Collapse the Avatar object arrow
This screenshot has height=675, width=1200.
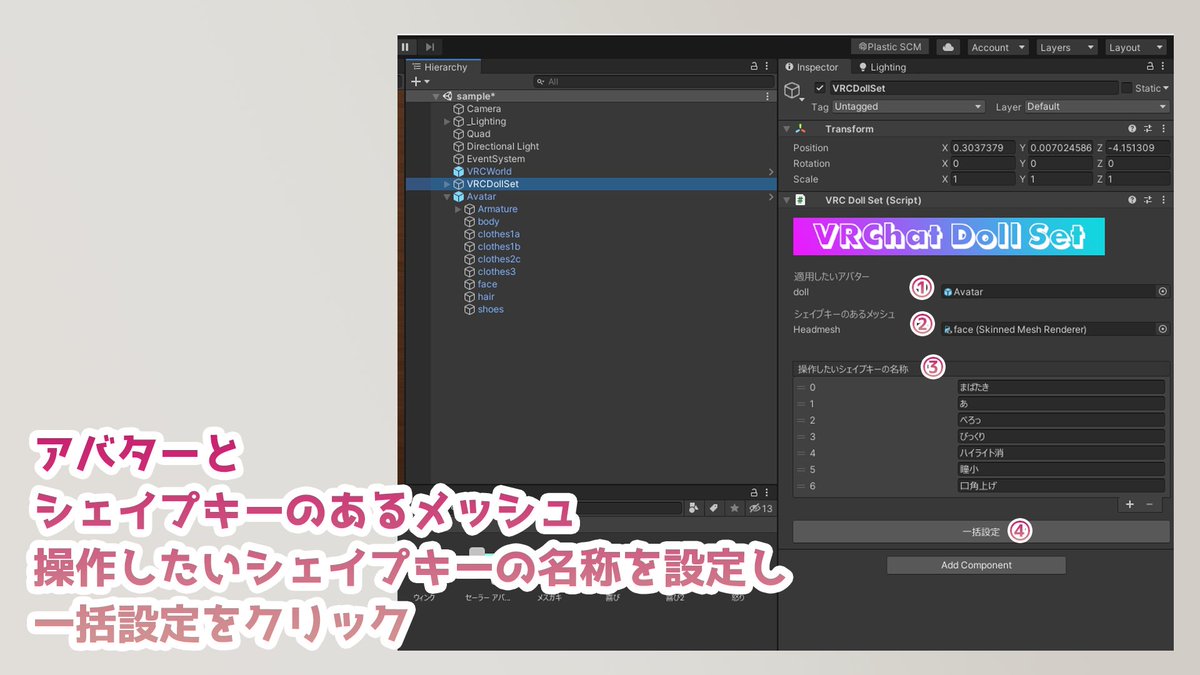pos(447,196)
